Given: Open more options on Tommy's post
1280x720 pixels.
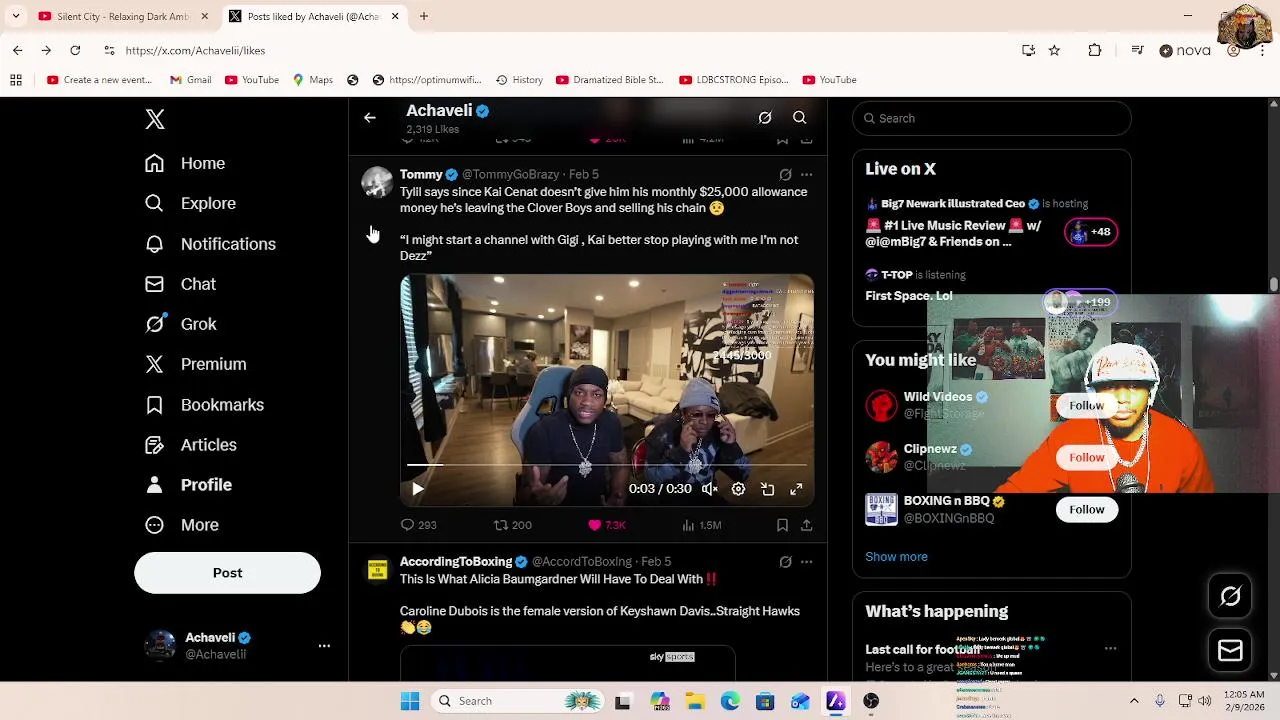Looking at the screenshot, I should (807, 174).
